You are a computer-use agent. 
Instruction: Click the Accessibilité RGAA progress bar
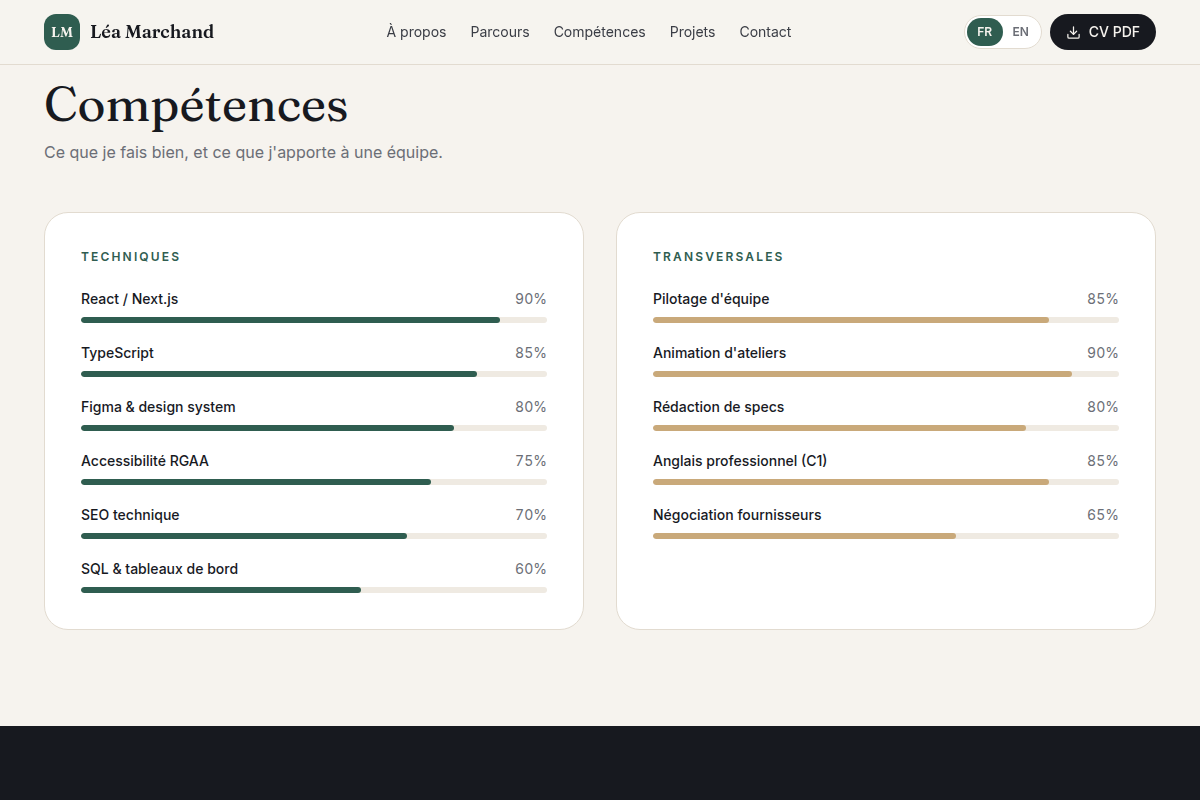click(314, 482)
